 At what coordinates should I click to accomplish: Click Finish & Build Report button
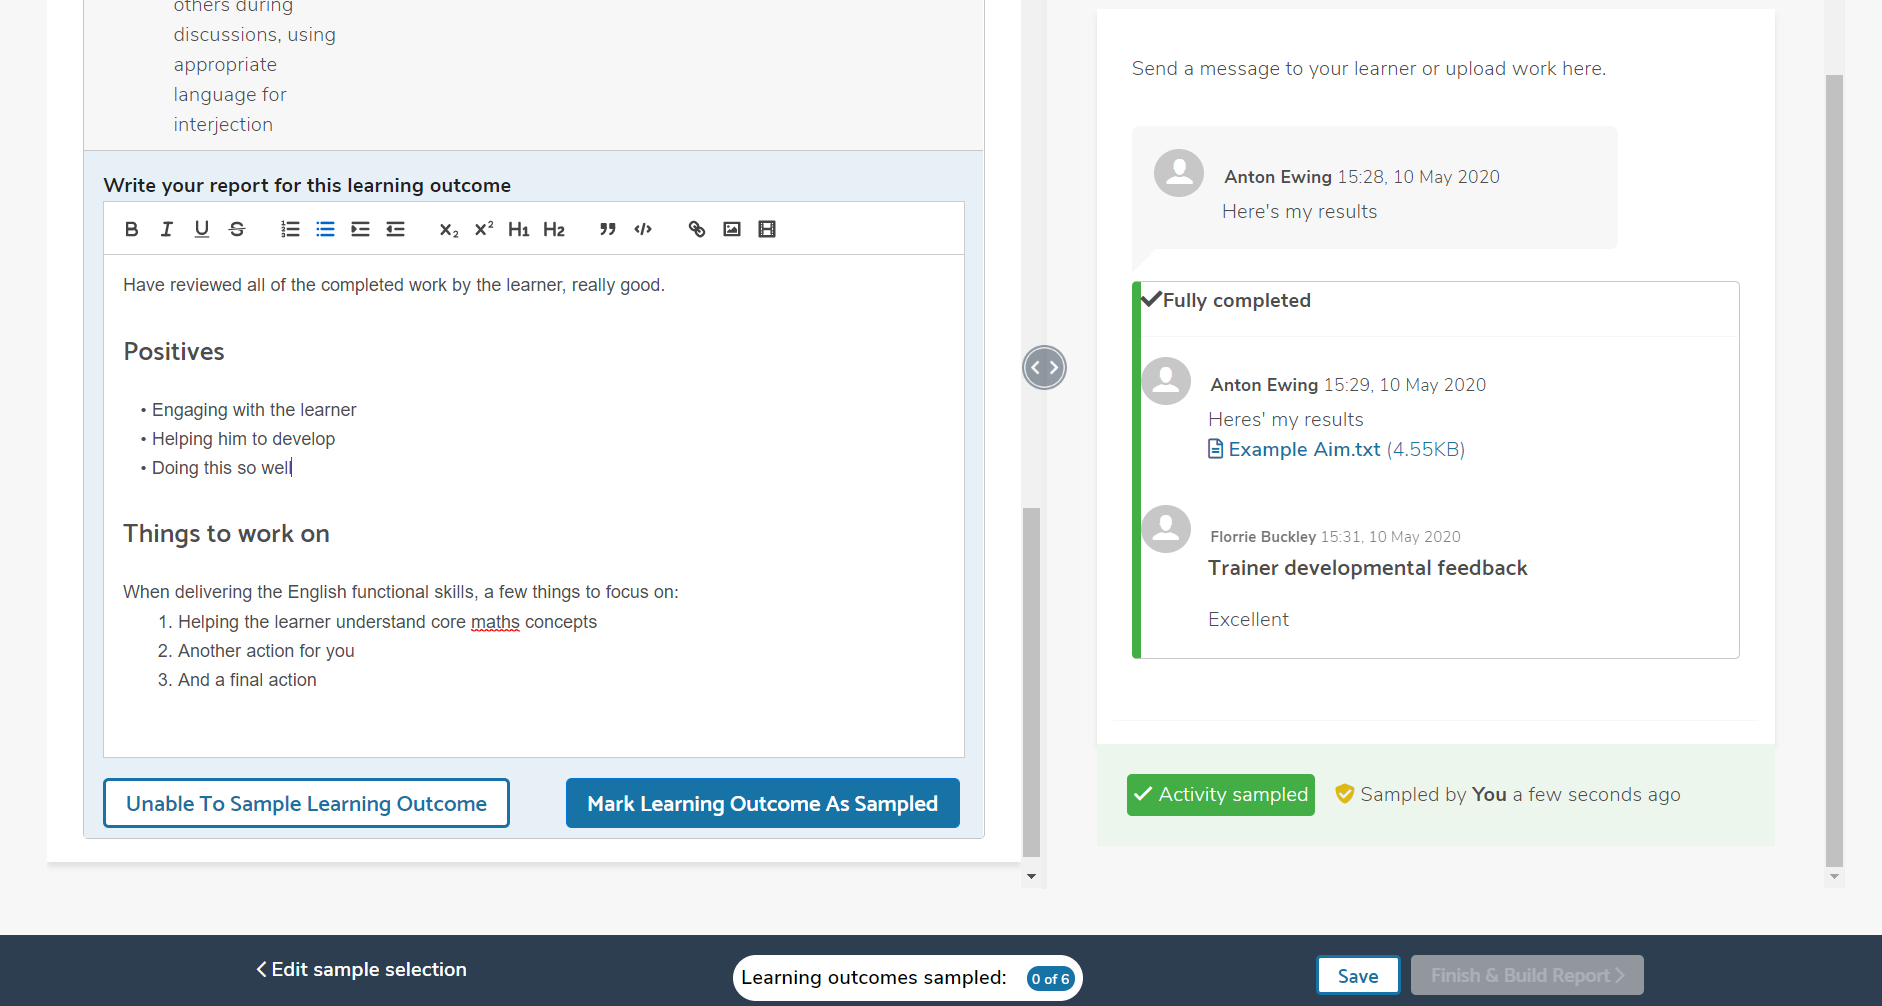pos(1527,975)
